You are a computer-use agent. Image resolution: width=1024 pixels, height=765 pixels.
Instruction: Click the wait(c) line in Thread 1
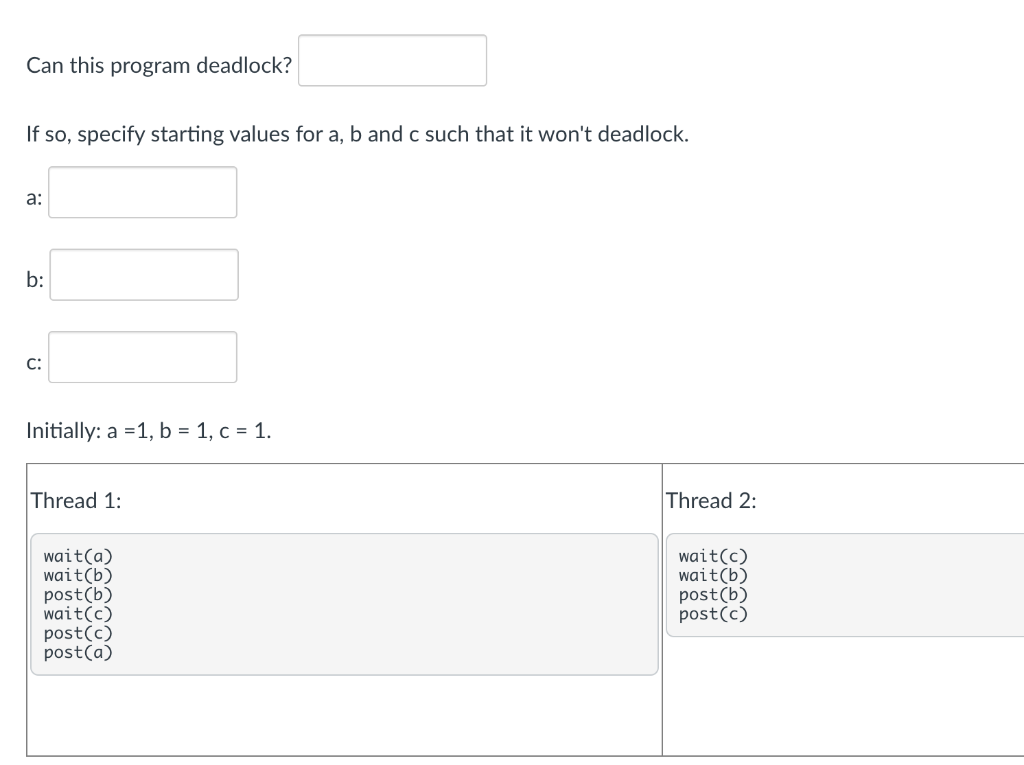[78, 614]
